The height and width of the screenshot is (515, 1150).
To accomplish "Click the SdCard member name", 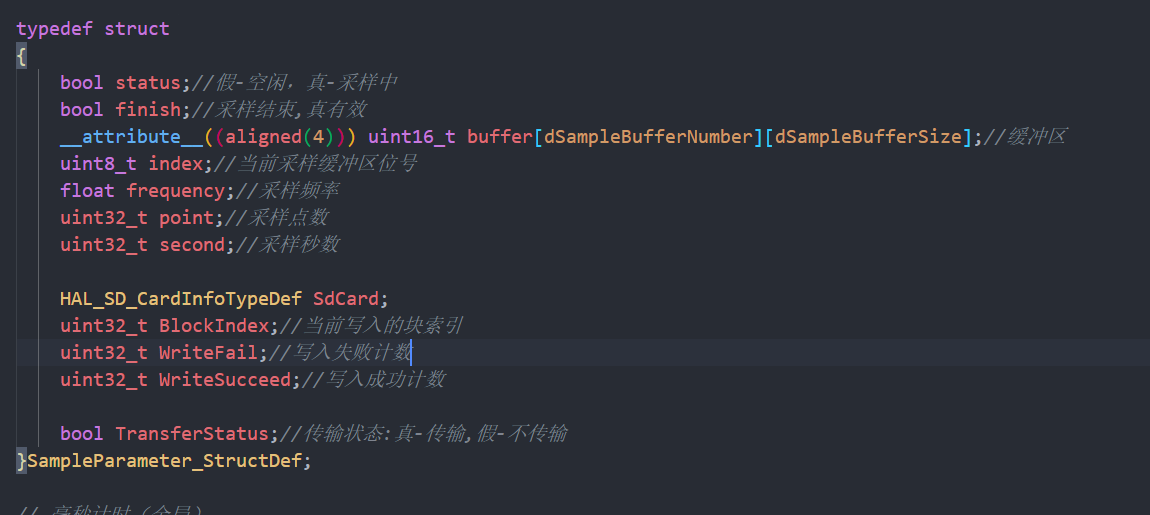I will pos(345,299).
